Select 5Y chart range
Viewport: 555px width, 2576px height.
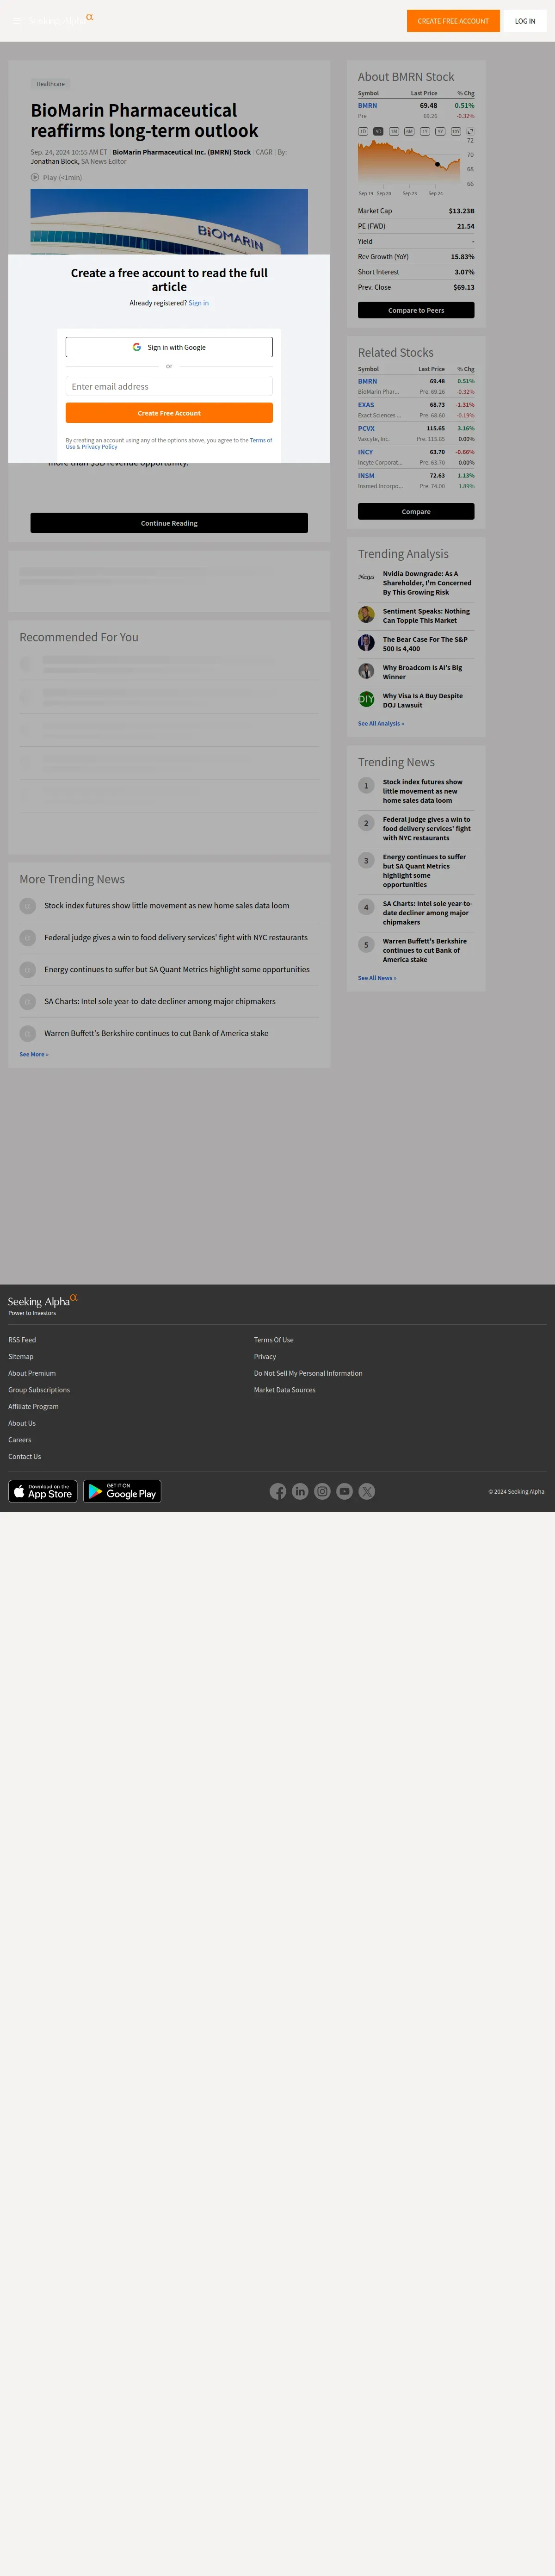[x=440, y=131]
